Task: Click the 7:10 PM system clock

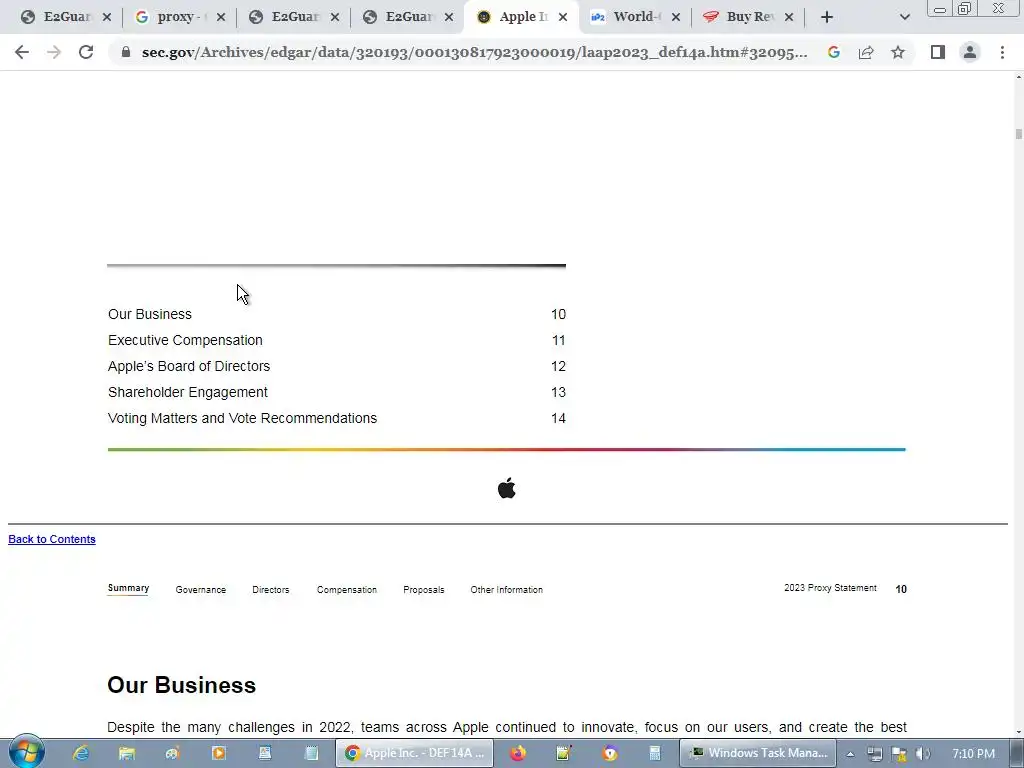Action: point(973,754)
